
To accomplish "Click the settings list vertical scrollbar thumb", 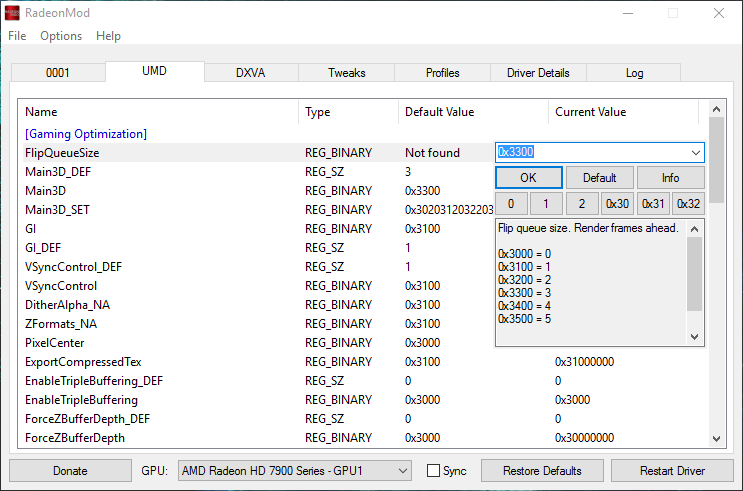I will coord(716,160).
